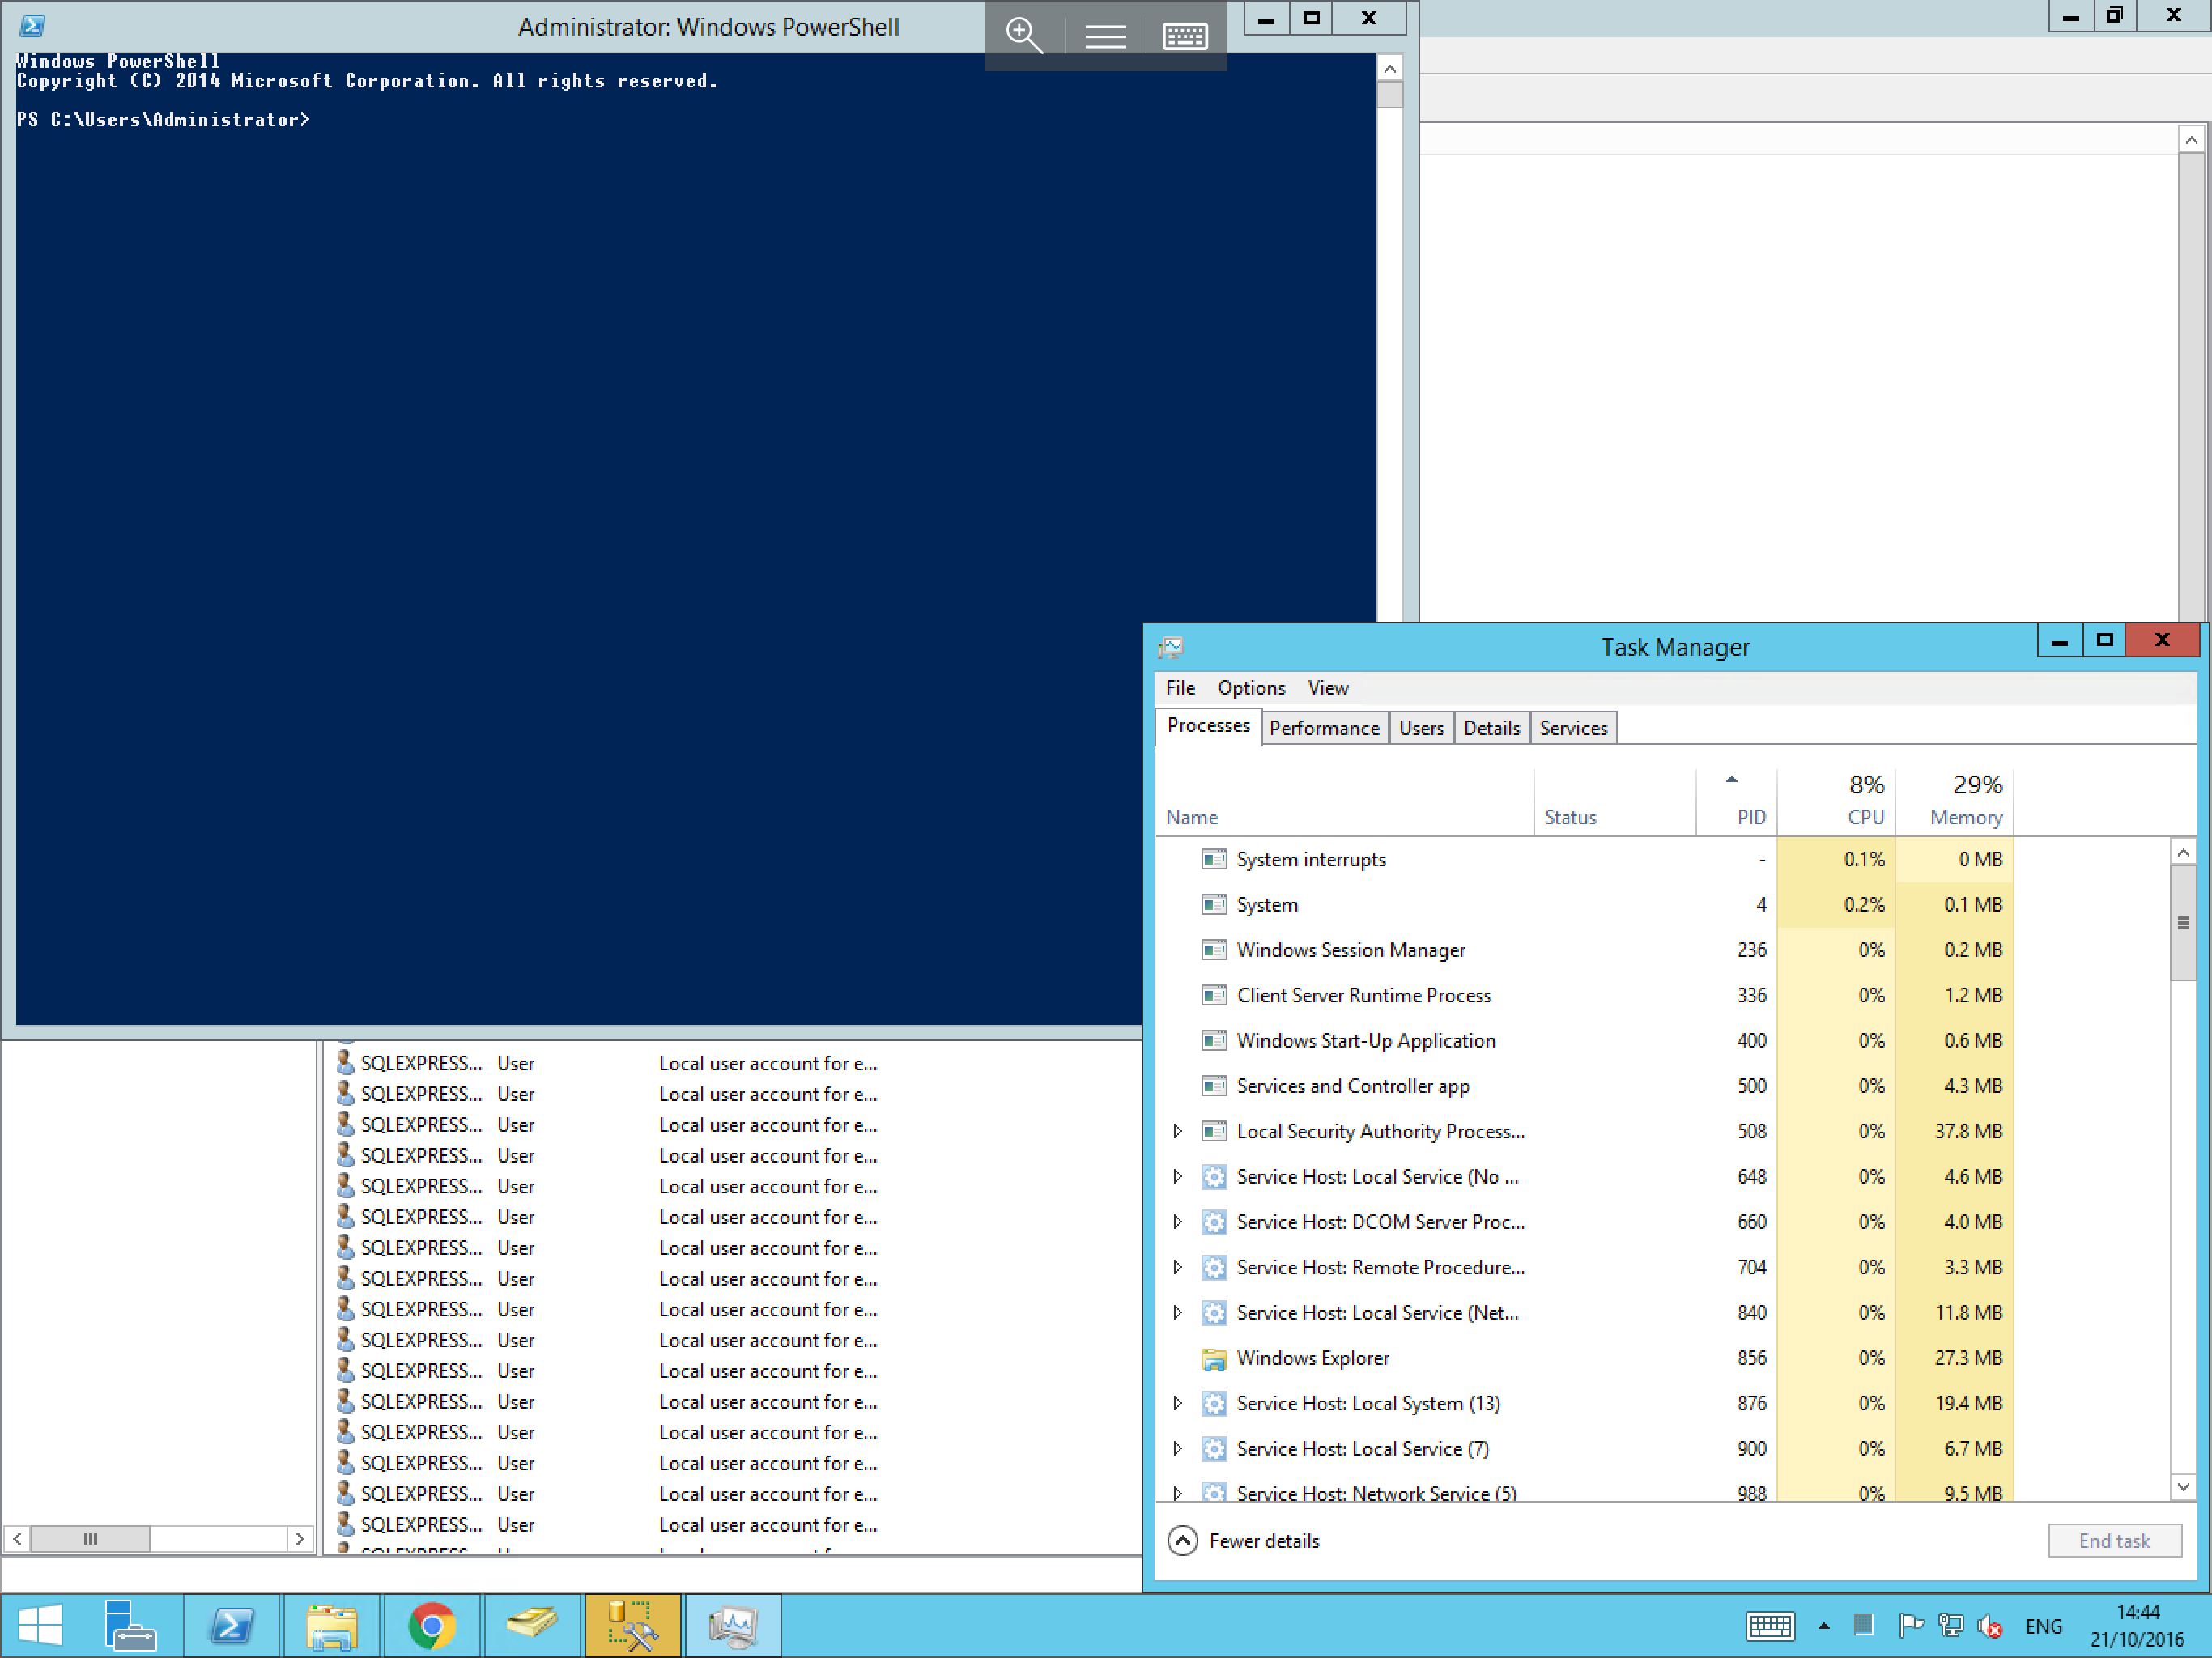2212x1658 pixels.
Task: Switch to the Users tab
Action: pyautogui.click(x=1421, y=728)
